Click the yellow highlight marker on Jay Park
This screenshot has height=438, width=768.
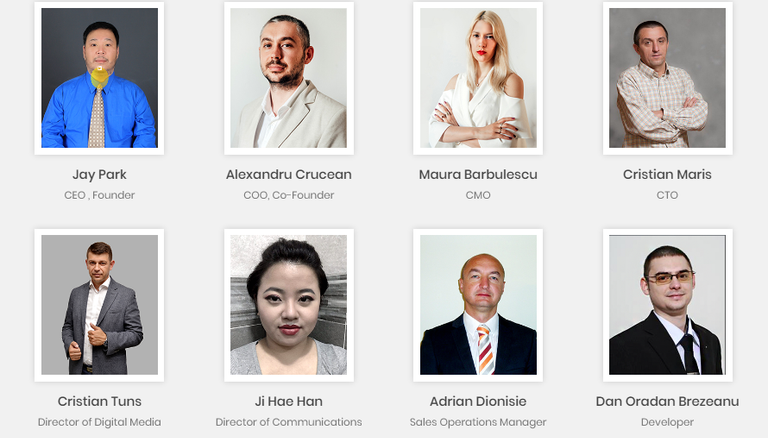click(x=99, y=77)
